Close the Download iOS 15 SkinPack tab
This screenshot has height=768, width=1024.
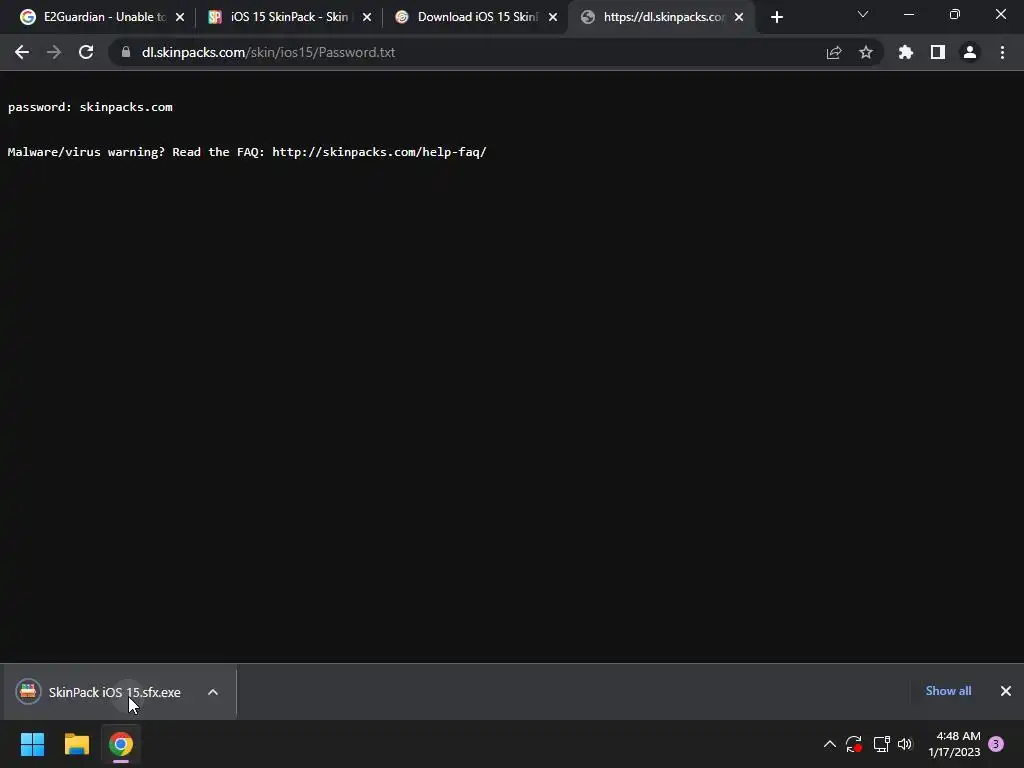tap(553, 18)
